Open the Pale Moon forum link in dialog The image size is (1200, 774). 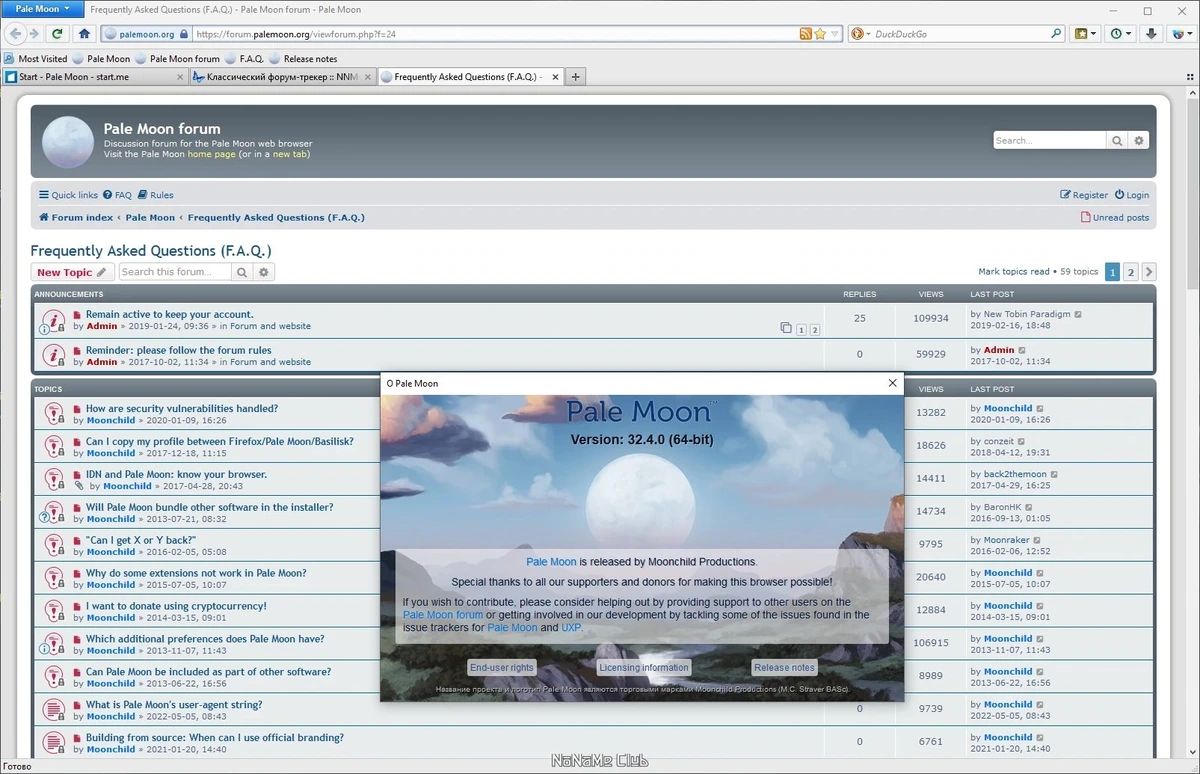pyautogui.click(x=443, y=615)
